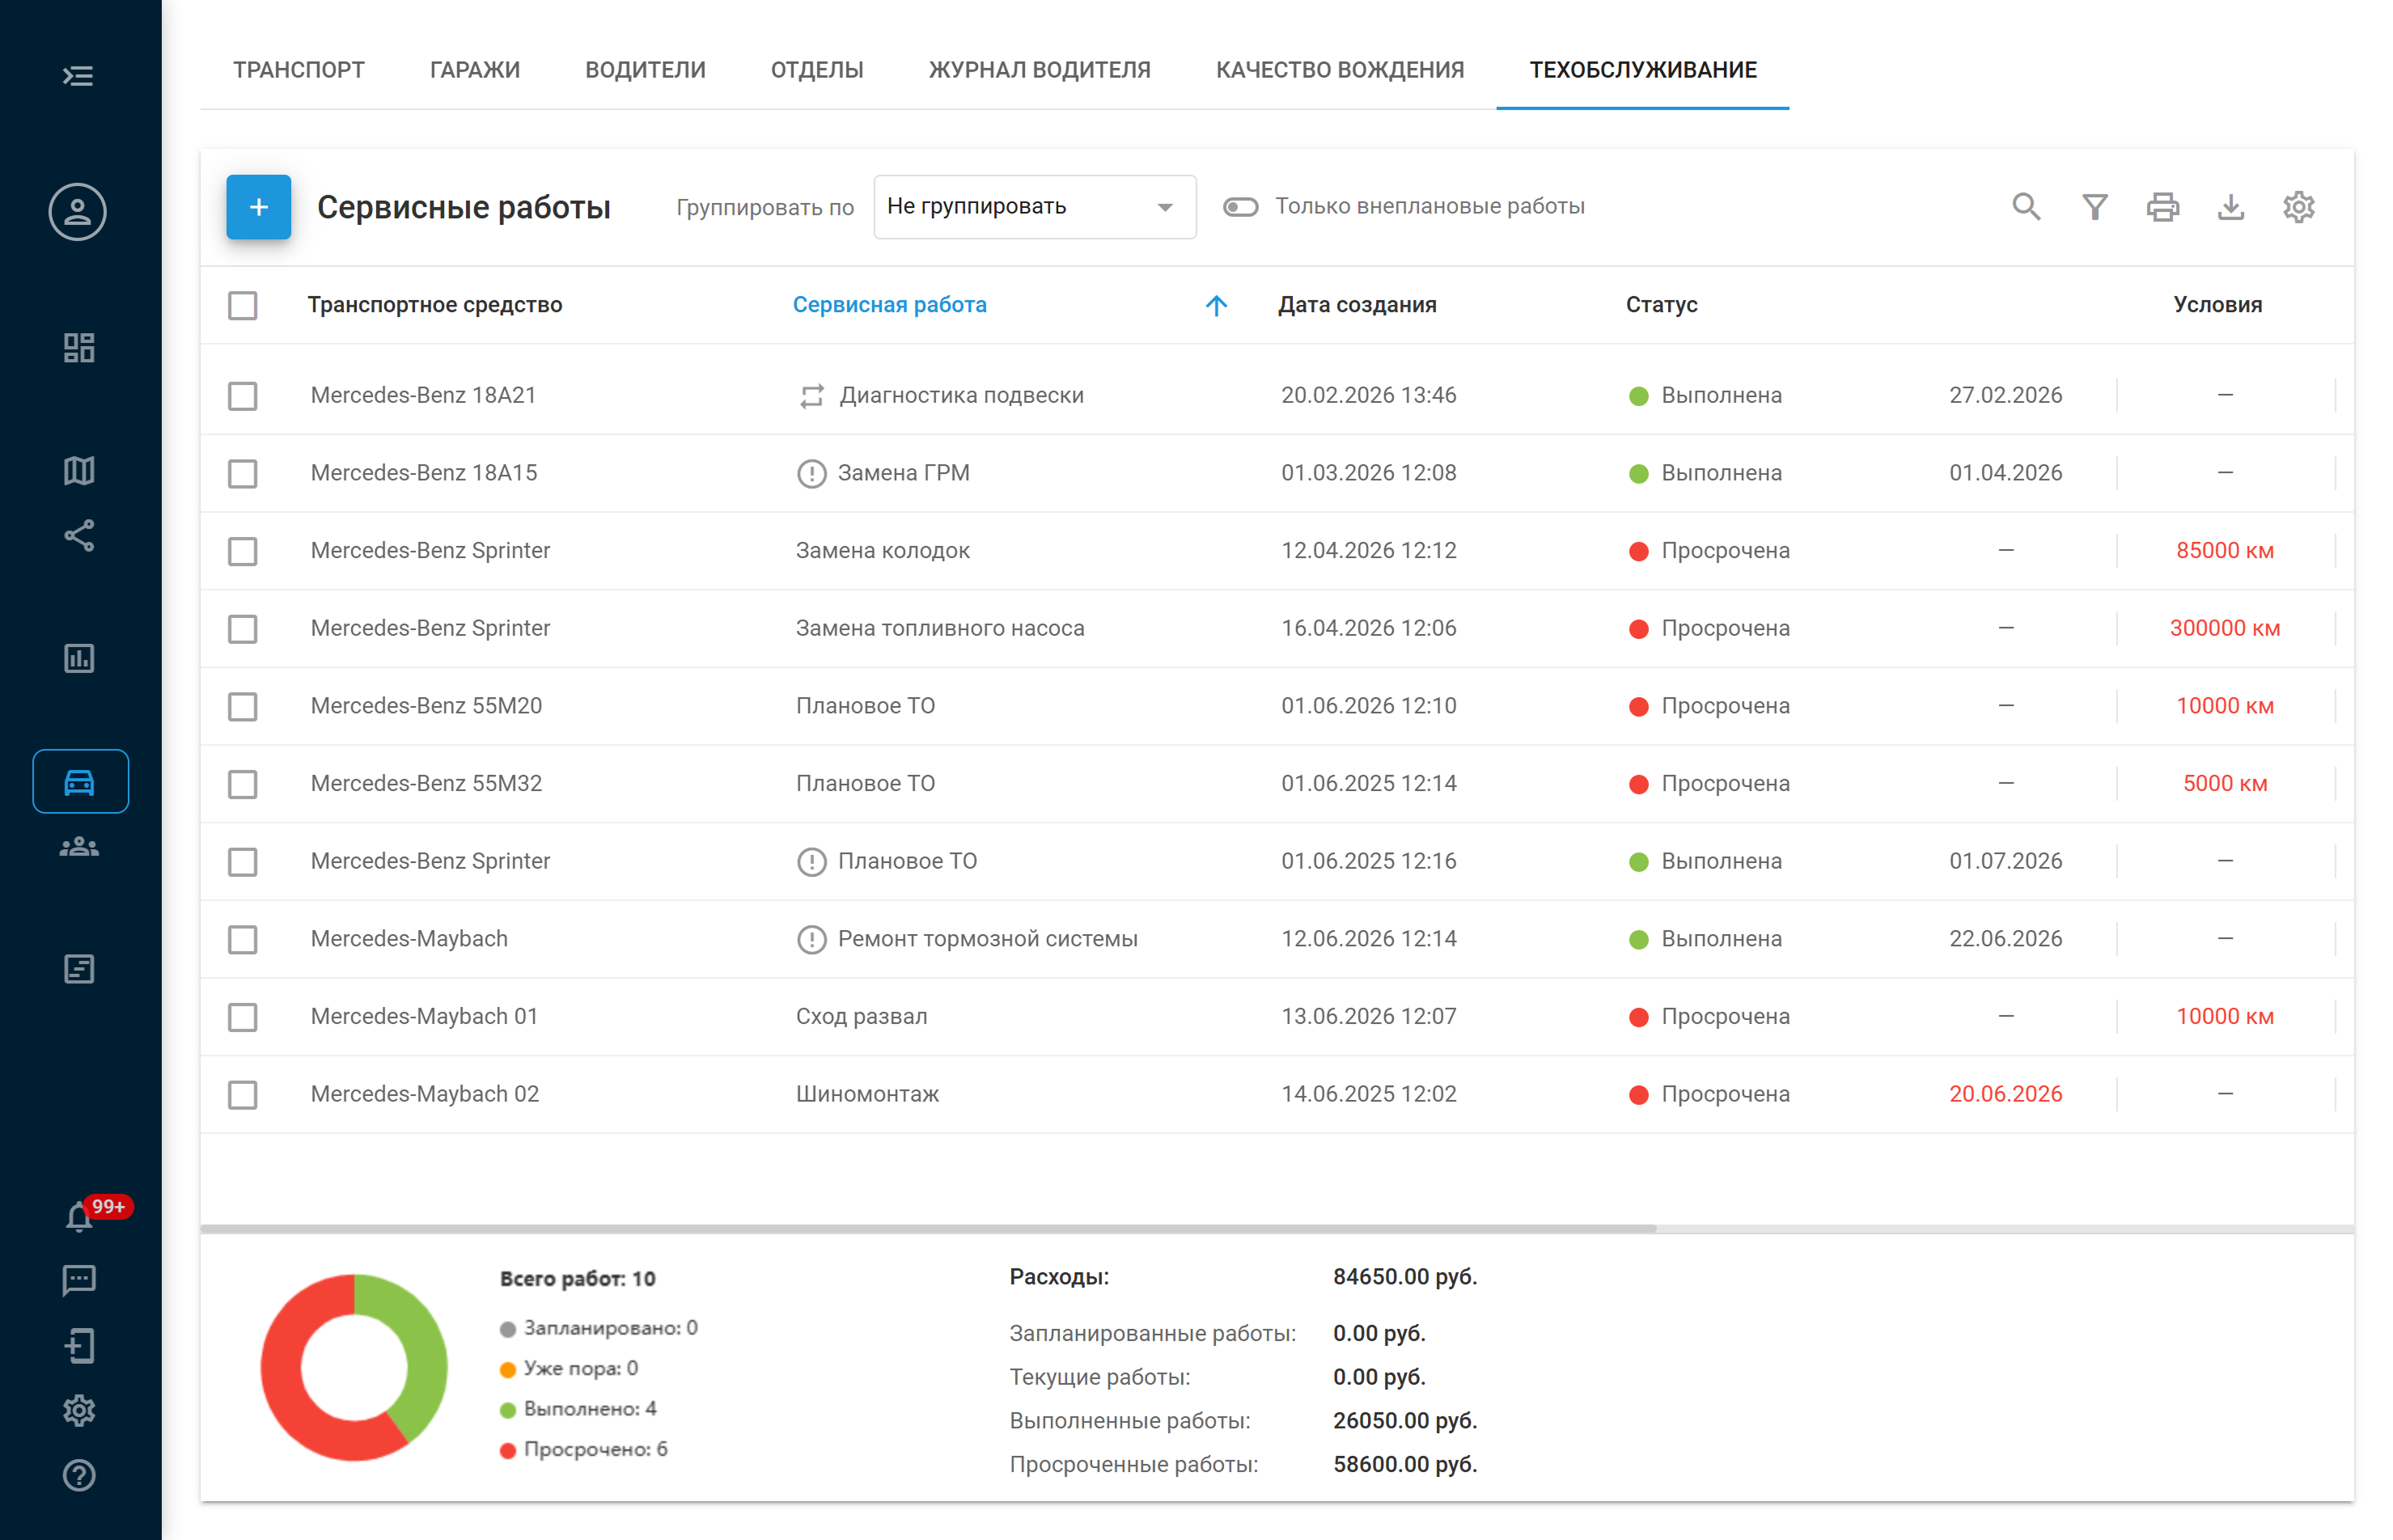Open the reports chart icon

79,658
